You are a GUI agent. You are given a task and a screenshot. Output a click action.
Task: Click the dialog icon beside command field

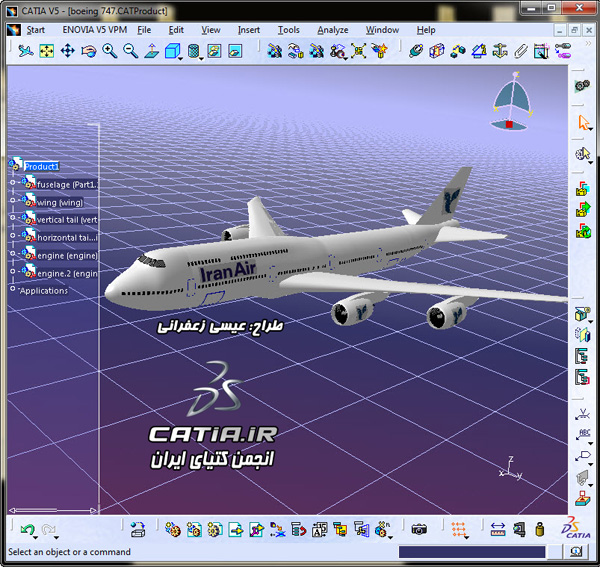pyautogui.click(x=576, y=552)
